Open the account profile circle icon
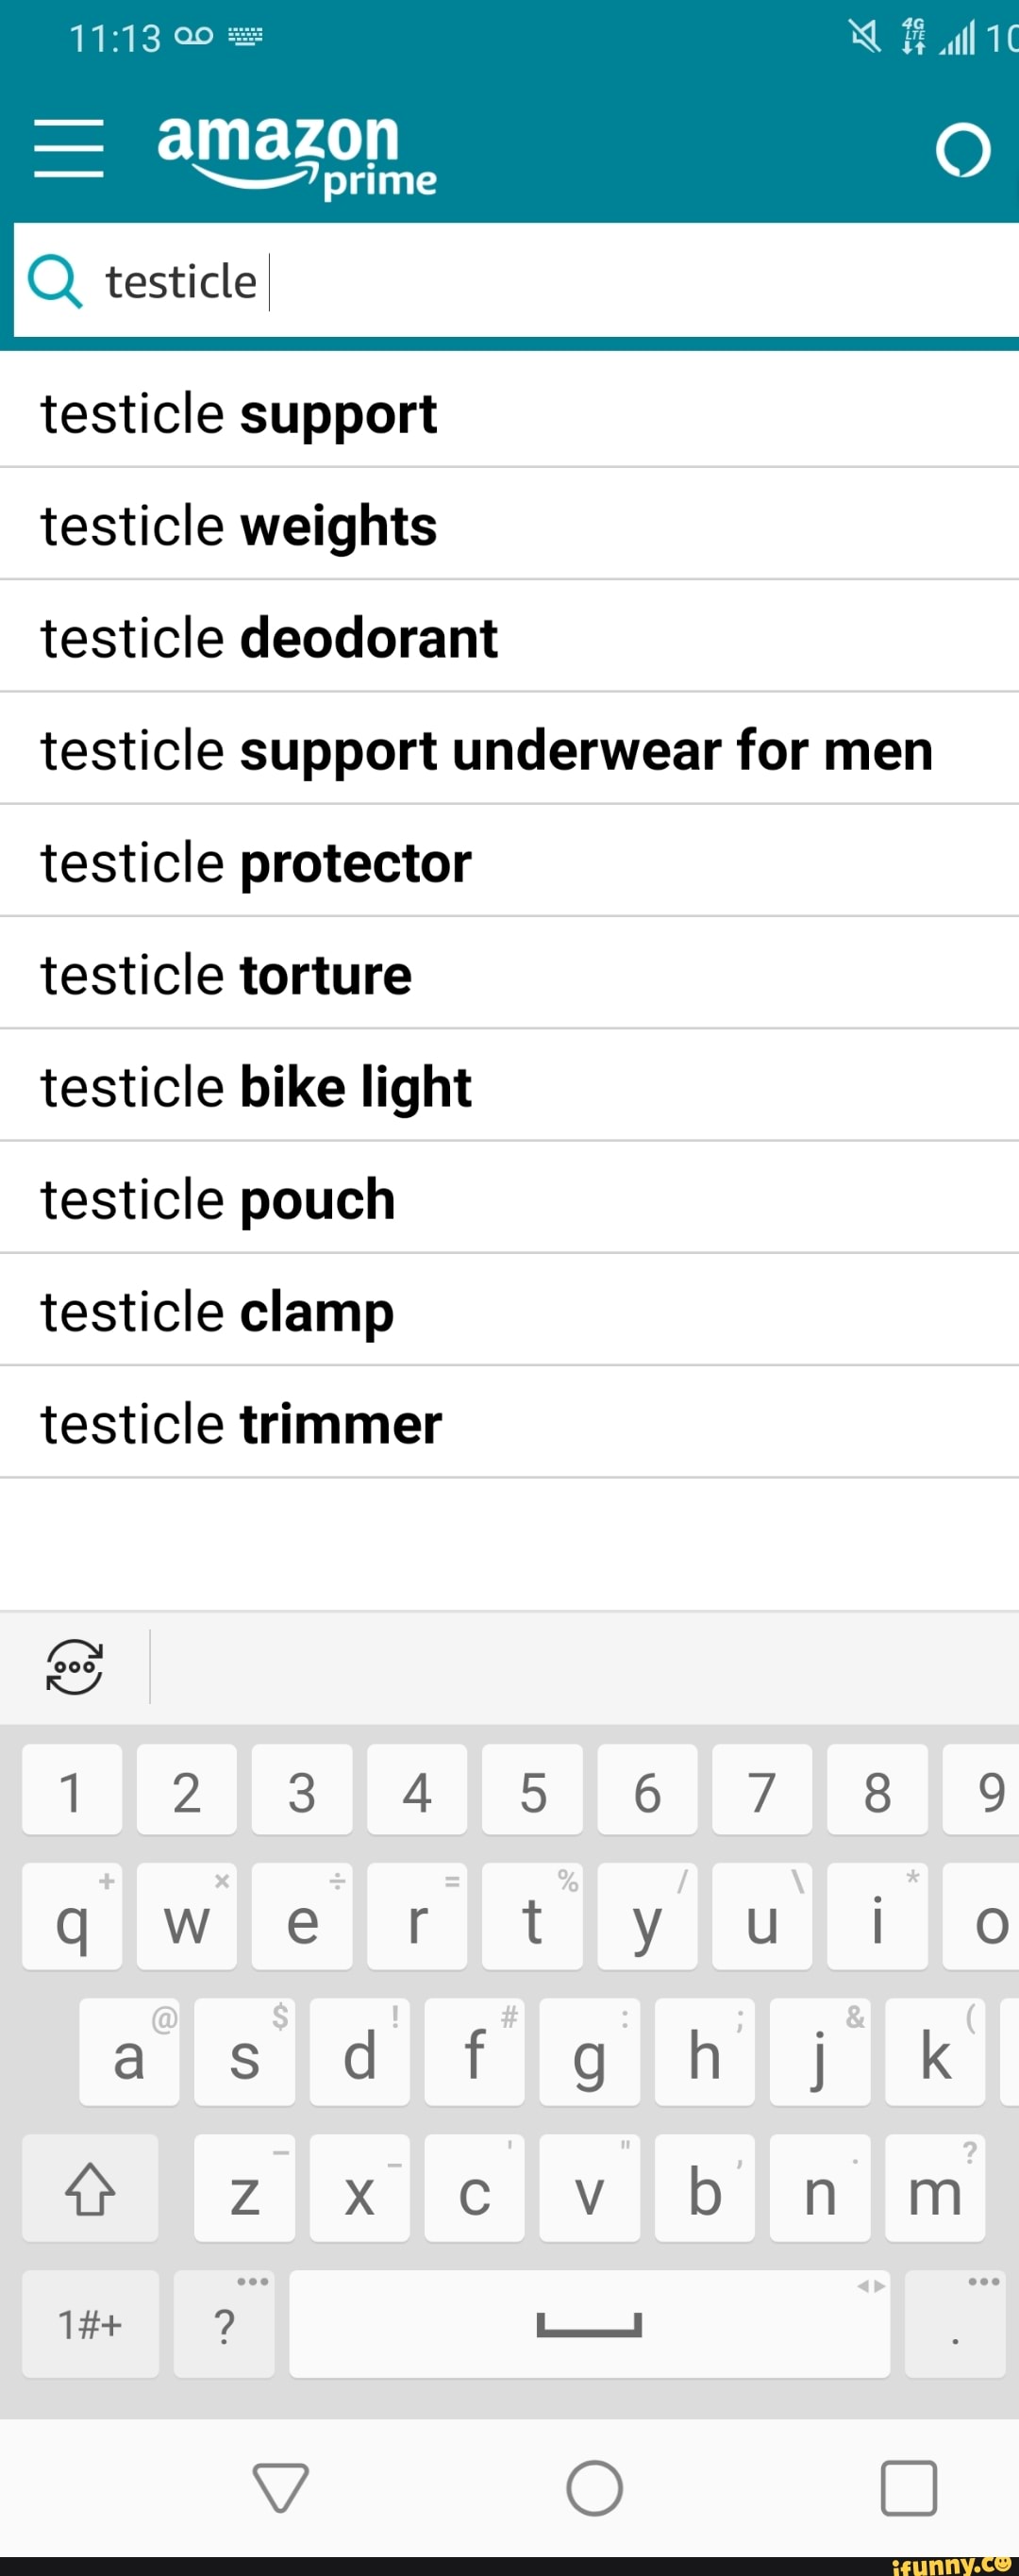This screenshot has width=1019, height=2576. [x=963, y=150]
